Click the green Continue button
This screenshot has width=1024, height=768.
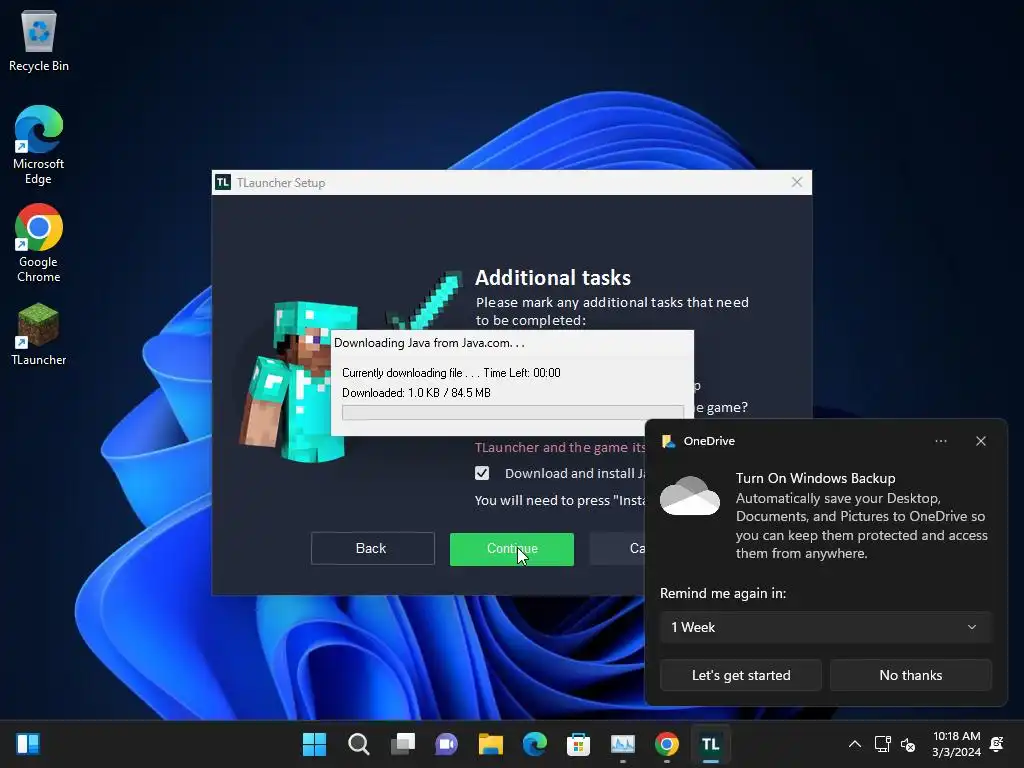point(511,549)
